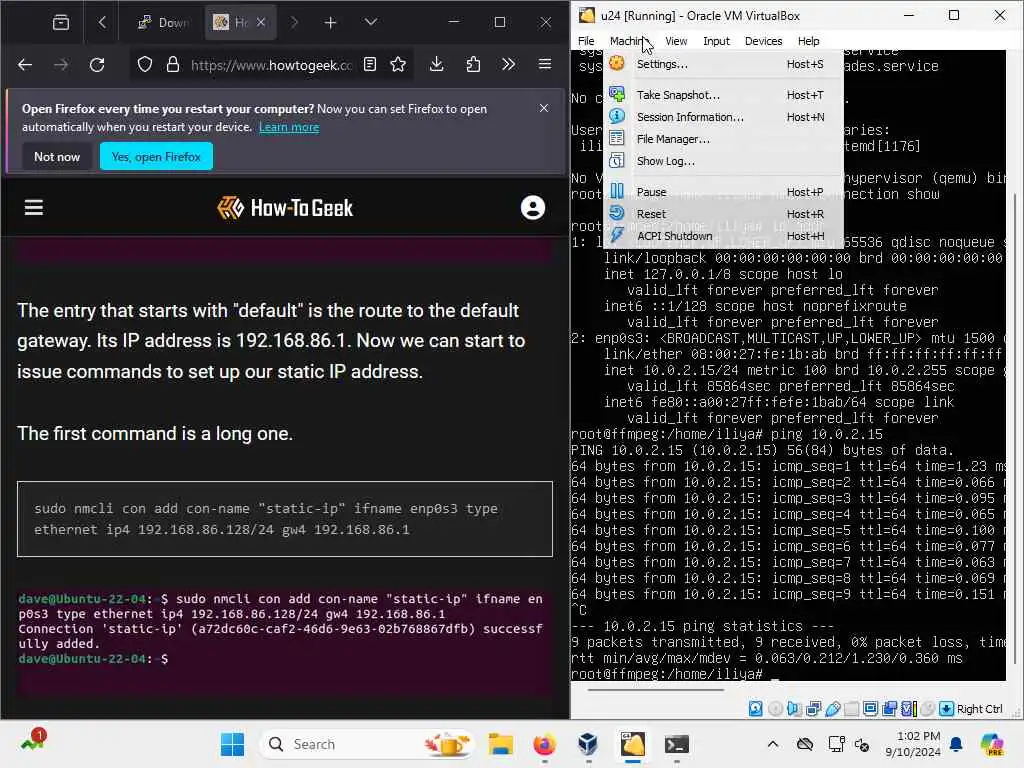Click the Windows taskbar Search box
This screenshot has height=768, width=1024.
point(367,744)
